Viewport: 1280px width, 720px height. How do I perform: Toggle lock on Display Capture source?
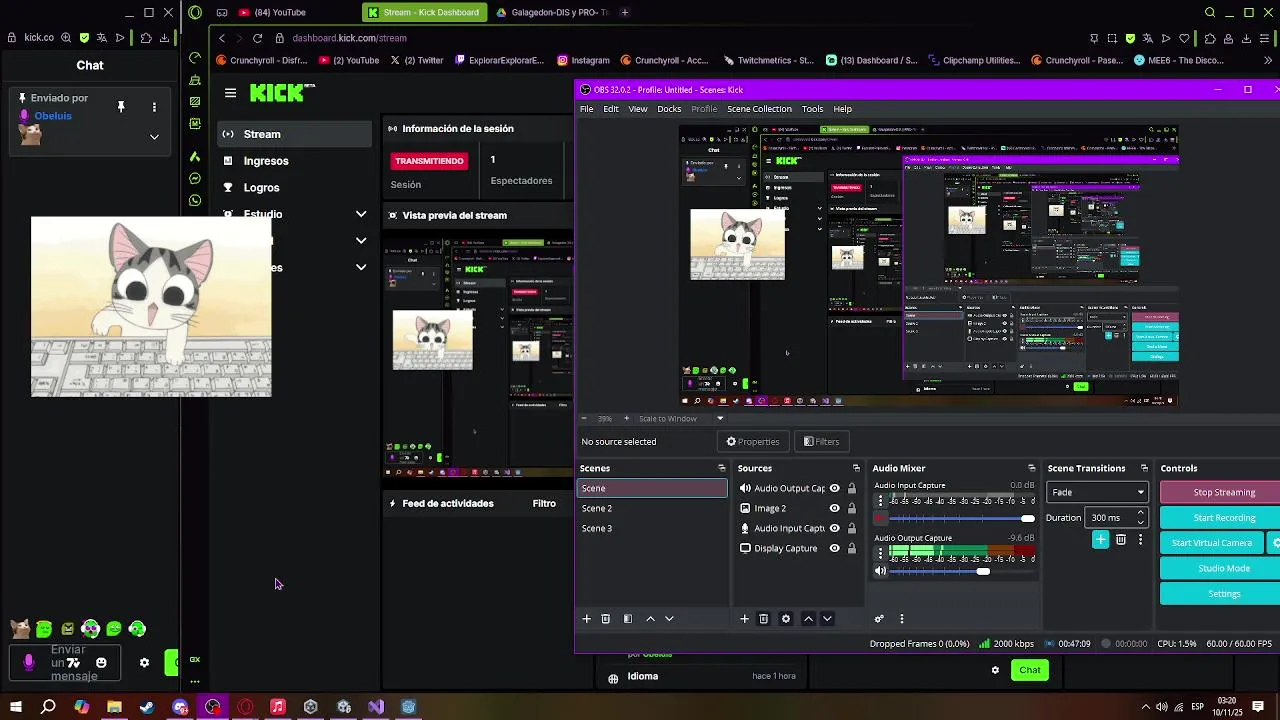852,548
